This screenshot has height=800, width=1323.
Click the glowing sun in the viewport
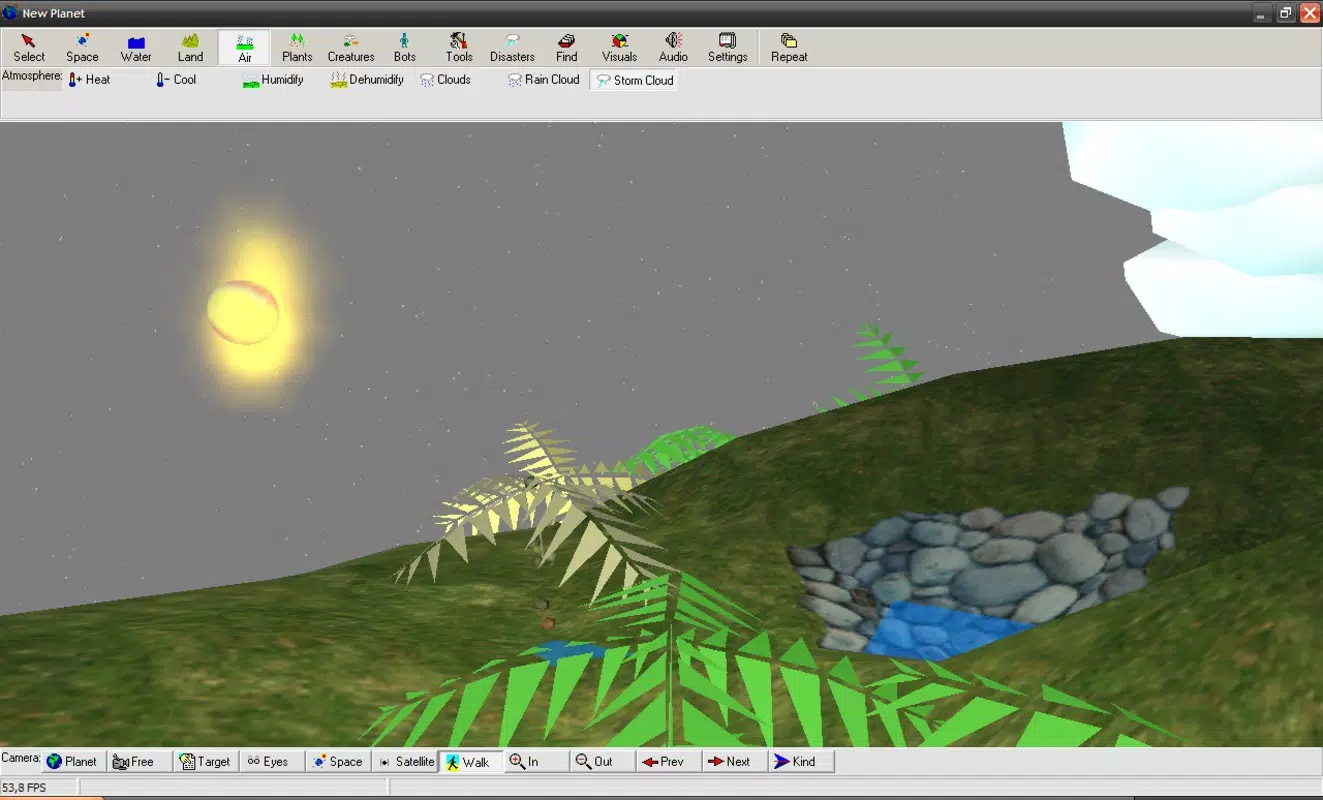coord(243,312)
